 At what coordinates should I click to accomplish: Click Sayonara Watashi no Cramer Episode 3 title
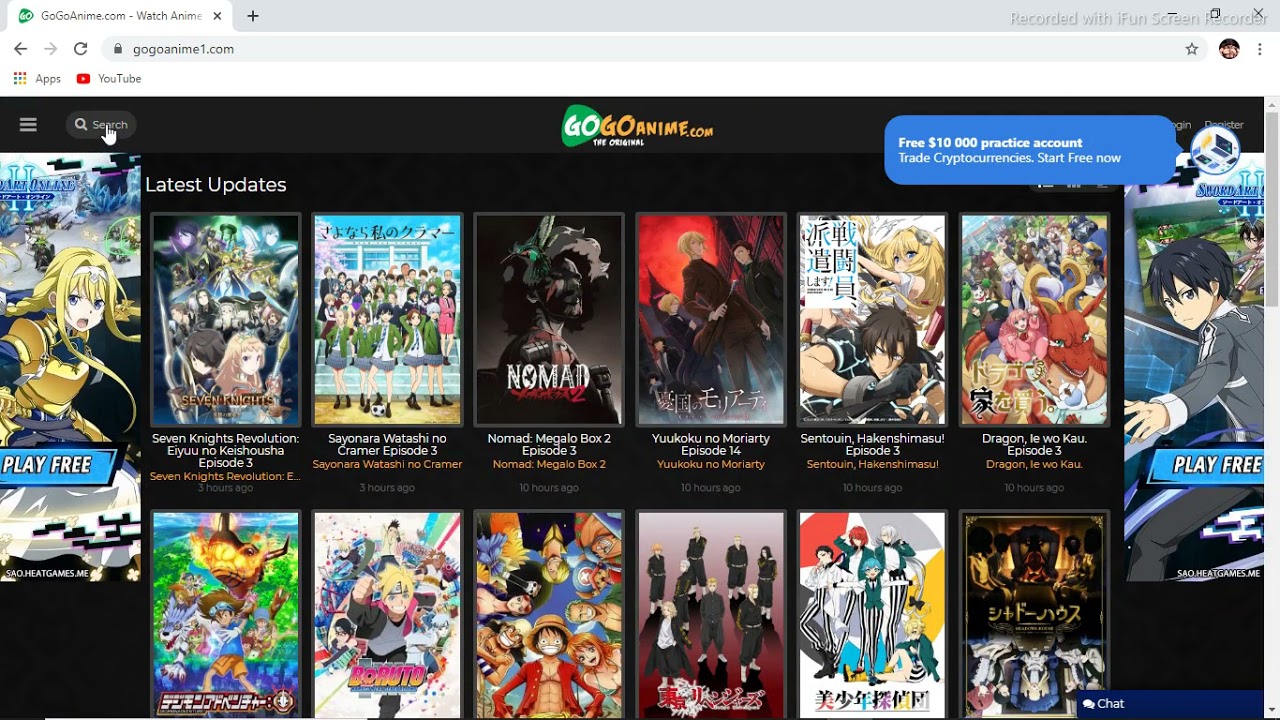tap(388, 444)
